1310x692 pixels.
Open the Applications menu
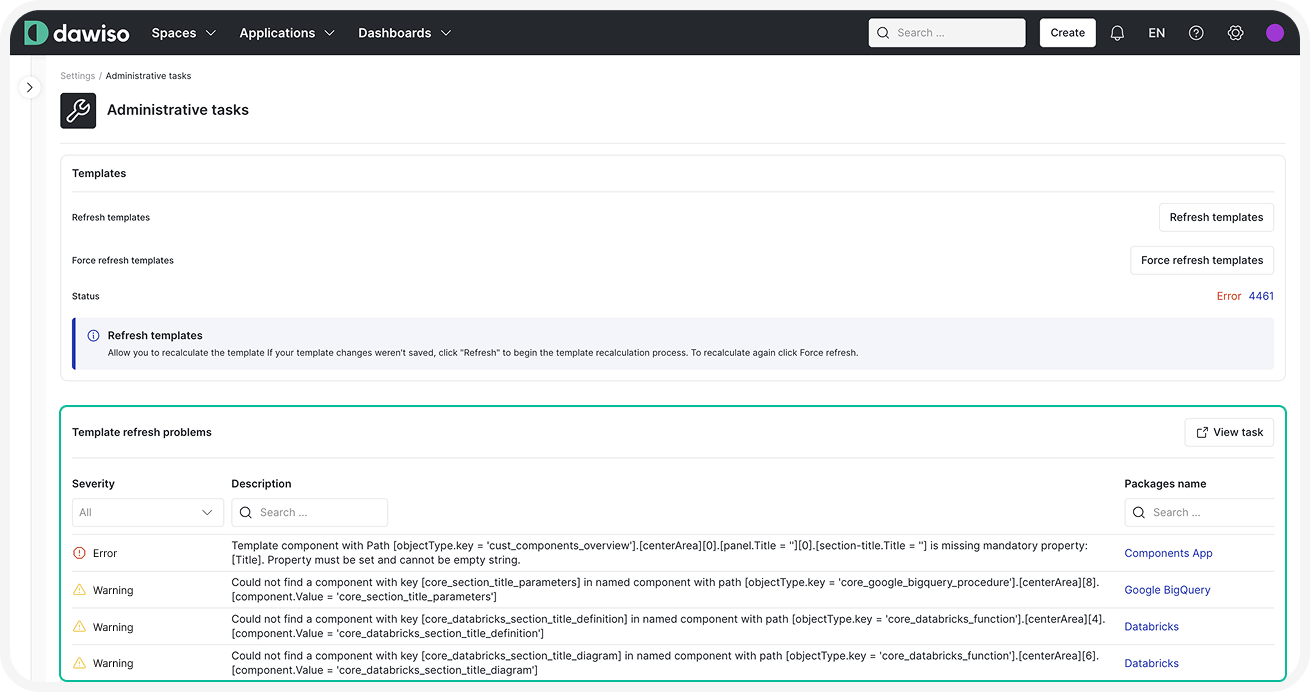(287, 33)
